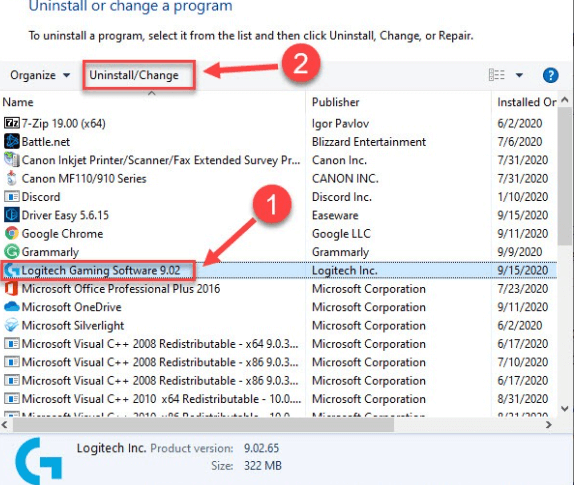This screenshot has width=574, height=485.
Task: Click icon of Visual C++ 2008 x64 entry
Action: pyautogui.click(x=12, y=344)
